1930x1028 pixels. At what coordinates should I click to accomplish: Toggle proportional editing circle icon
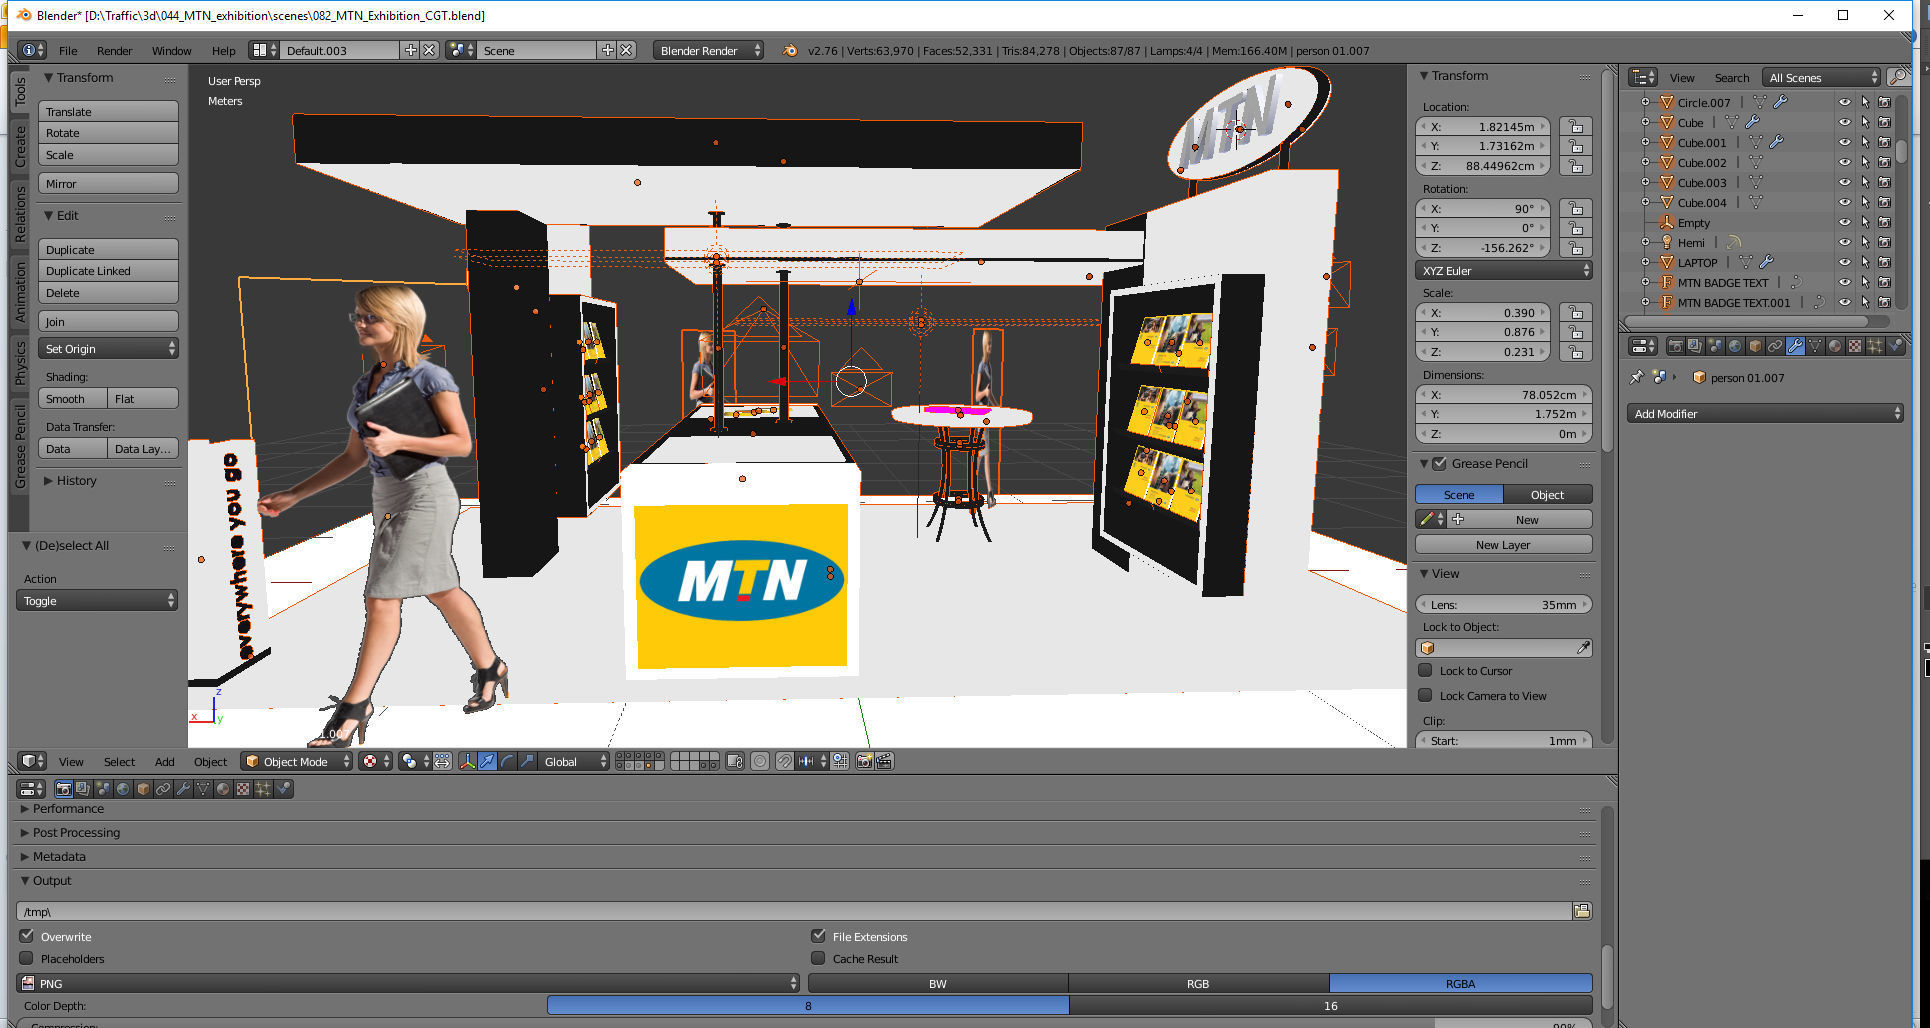pos(760,761)
